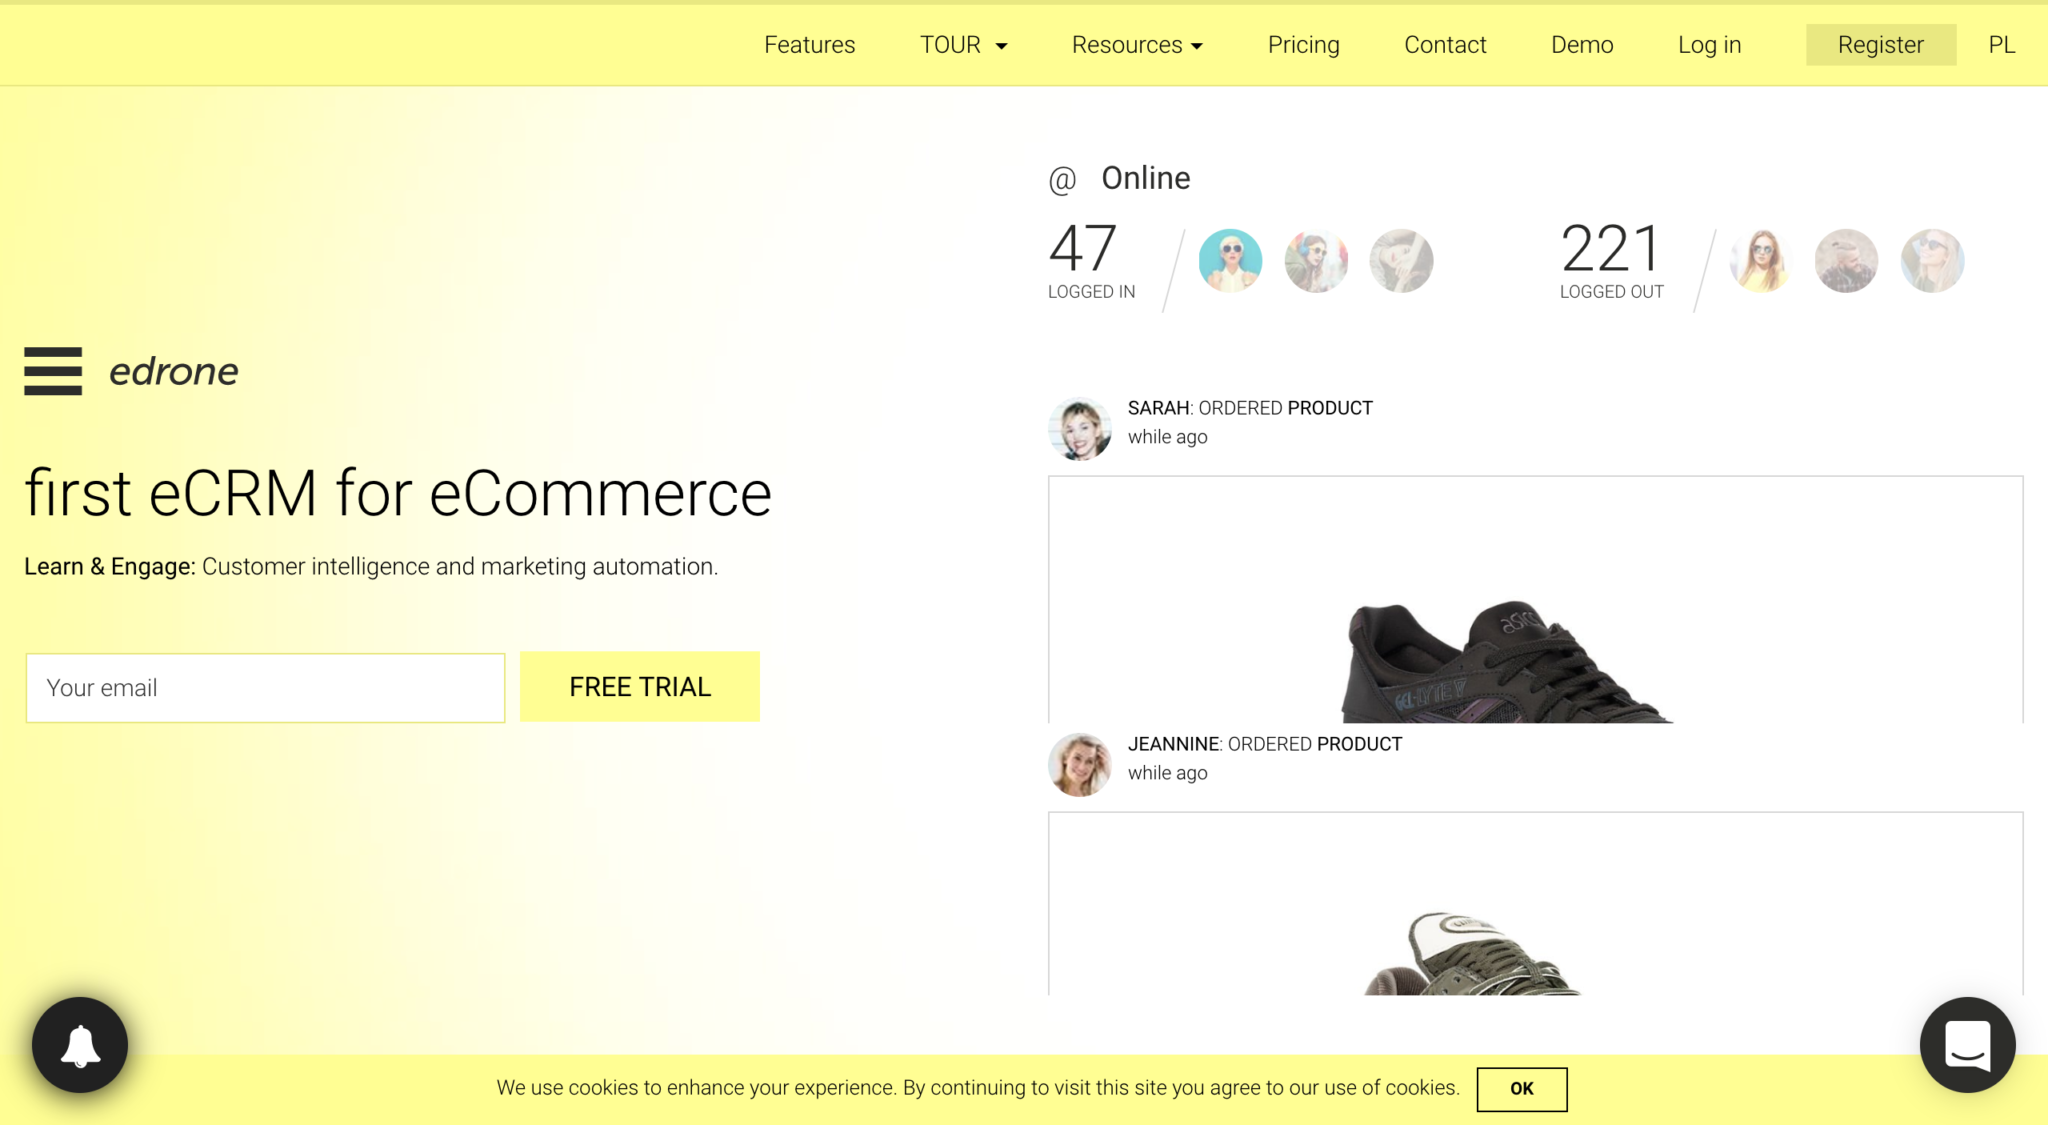2048x1125 pixels.
Task: Click the @ icon next to Online
Action: (1062, 180)
